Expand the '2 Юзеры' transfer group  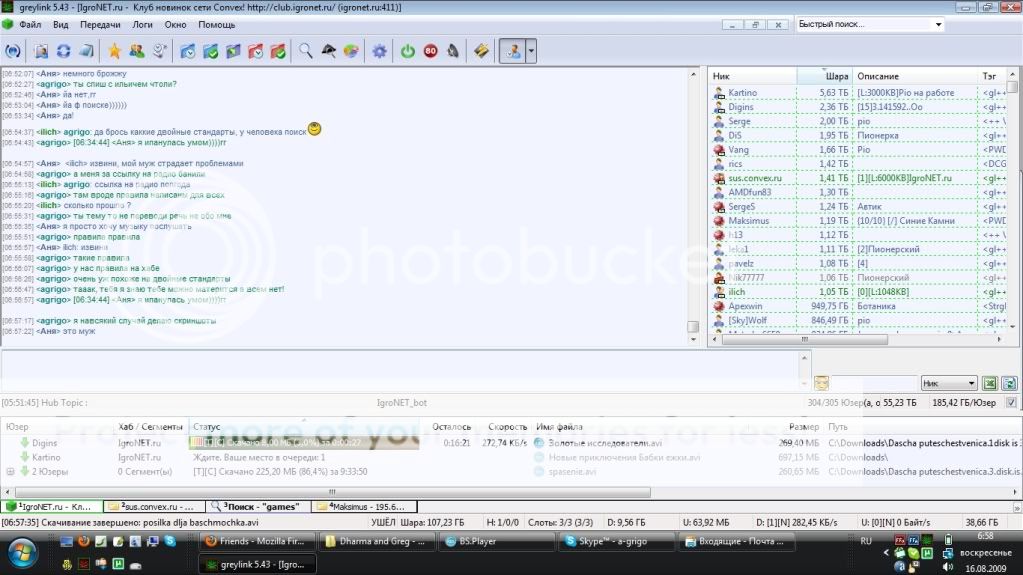coord(11,471)
